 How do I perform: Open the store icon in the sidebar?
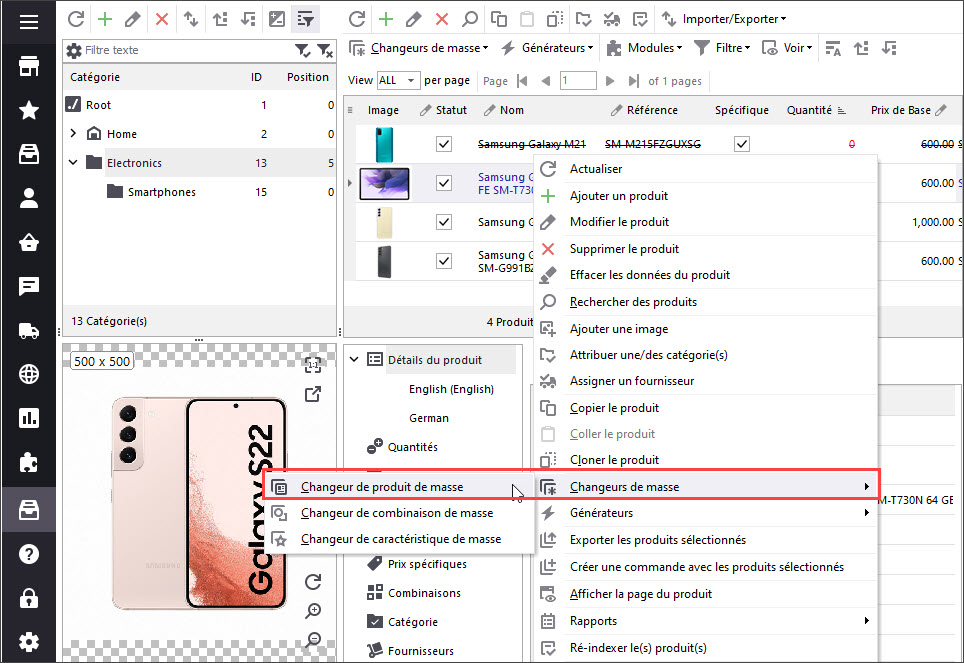point(28,66)
